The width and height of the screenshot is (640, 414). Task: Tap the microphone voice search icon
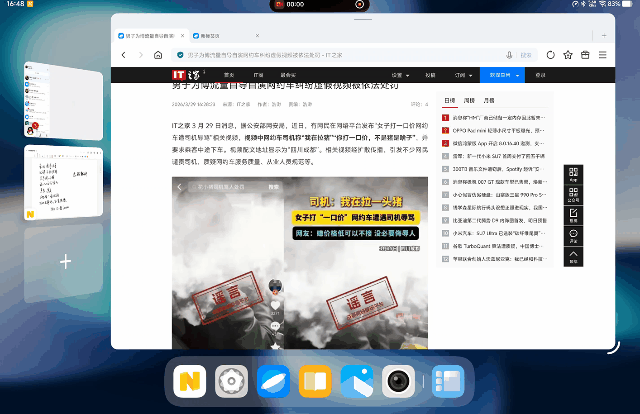pos(510,55)
